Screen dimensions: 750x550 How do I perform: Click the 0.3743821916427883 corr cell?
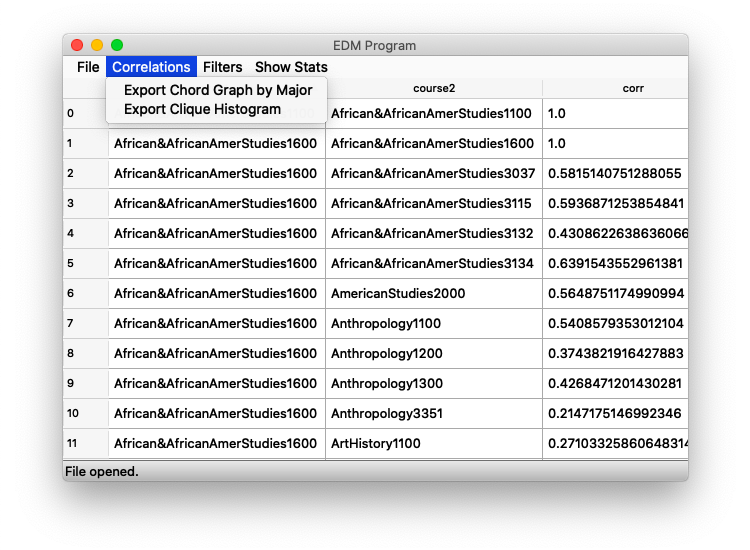tap(614, 354)
